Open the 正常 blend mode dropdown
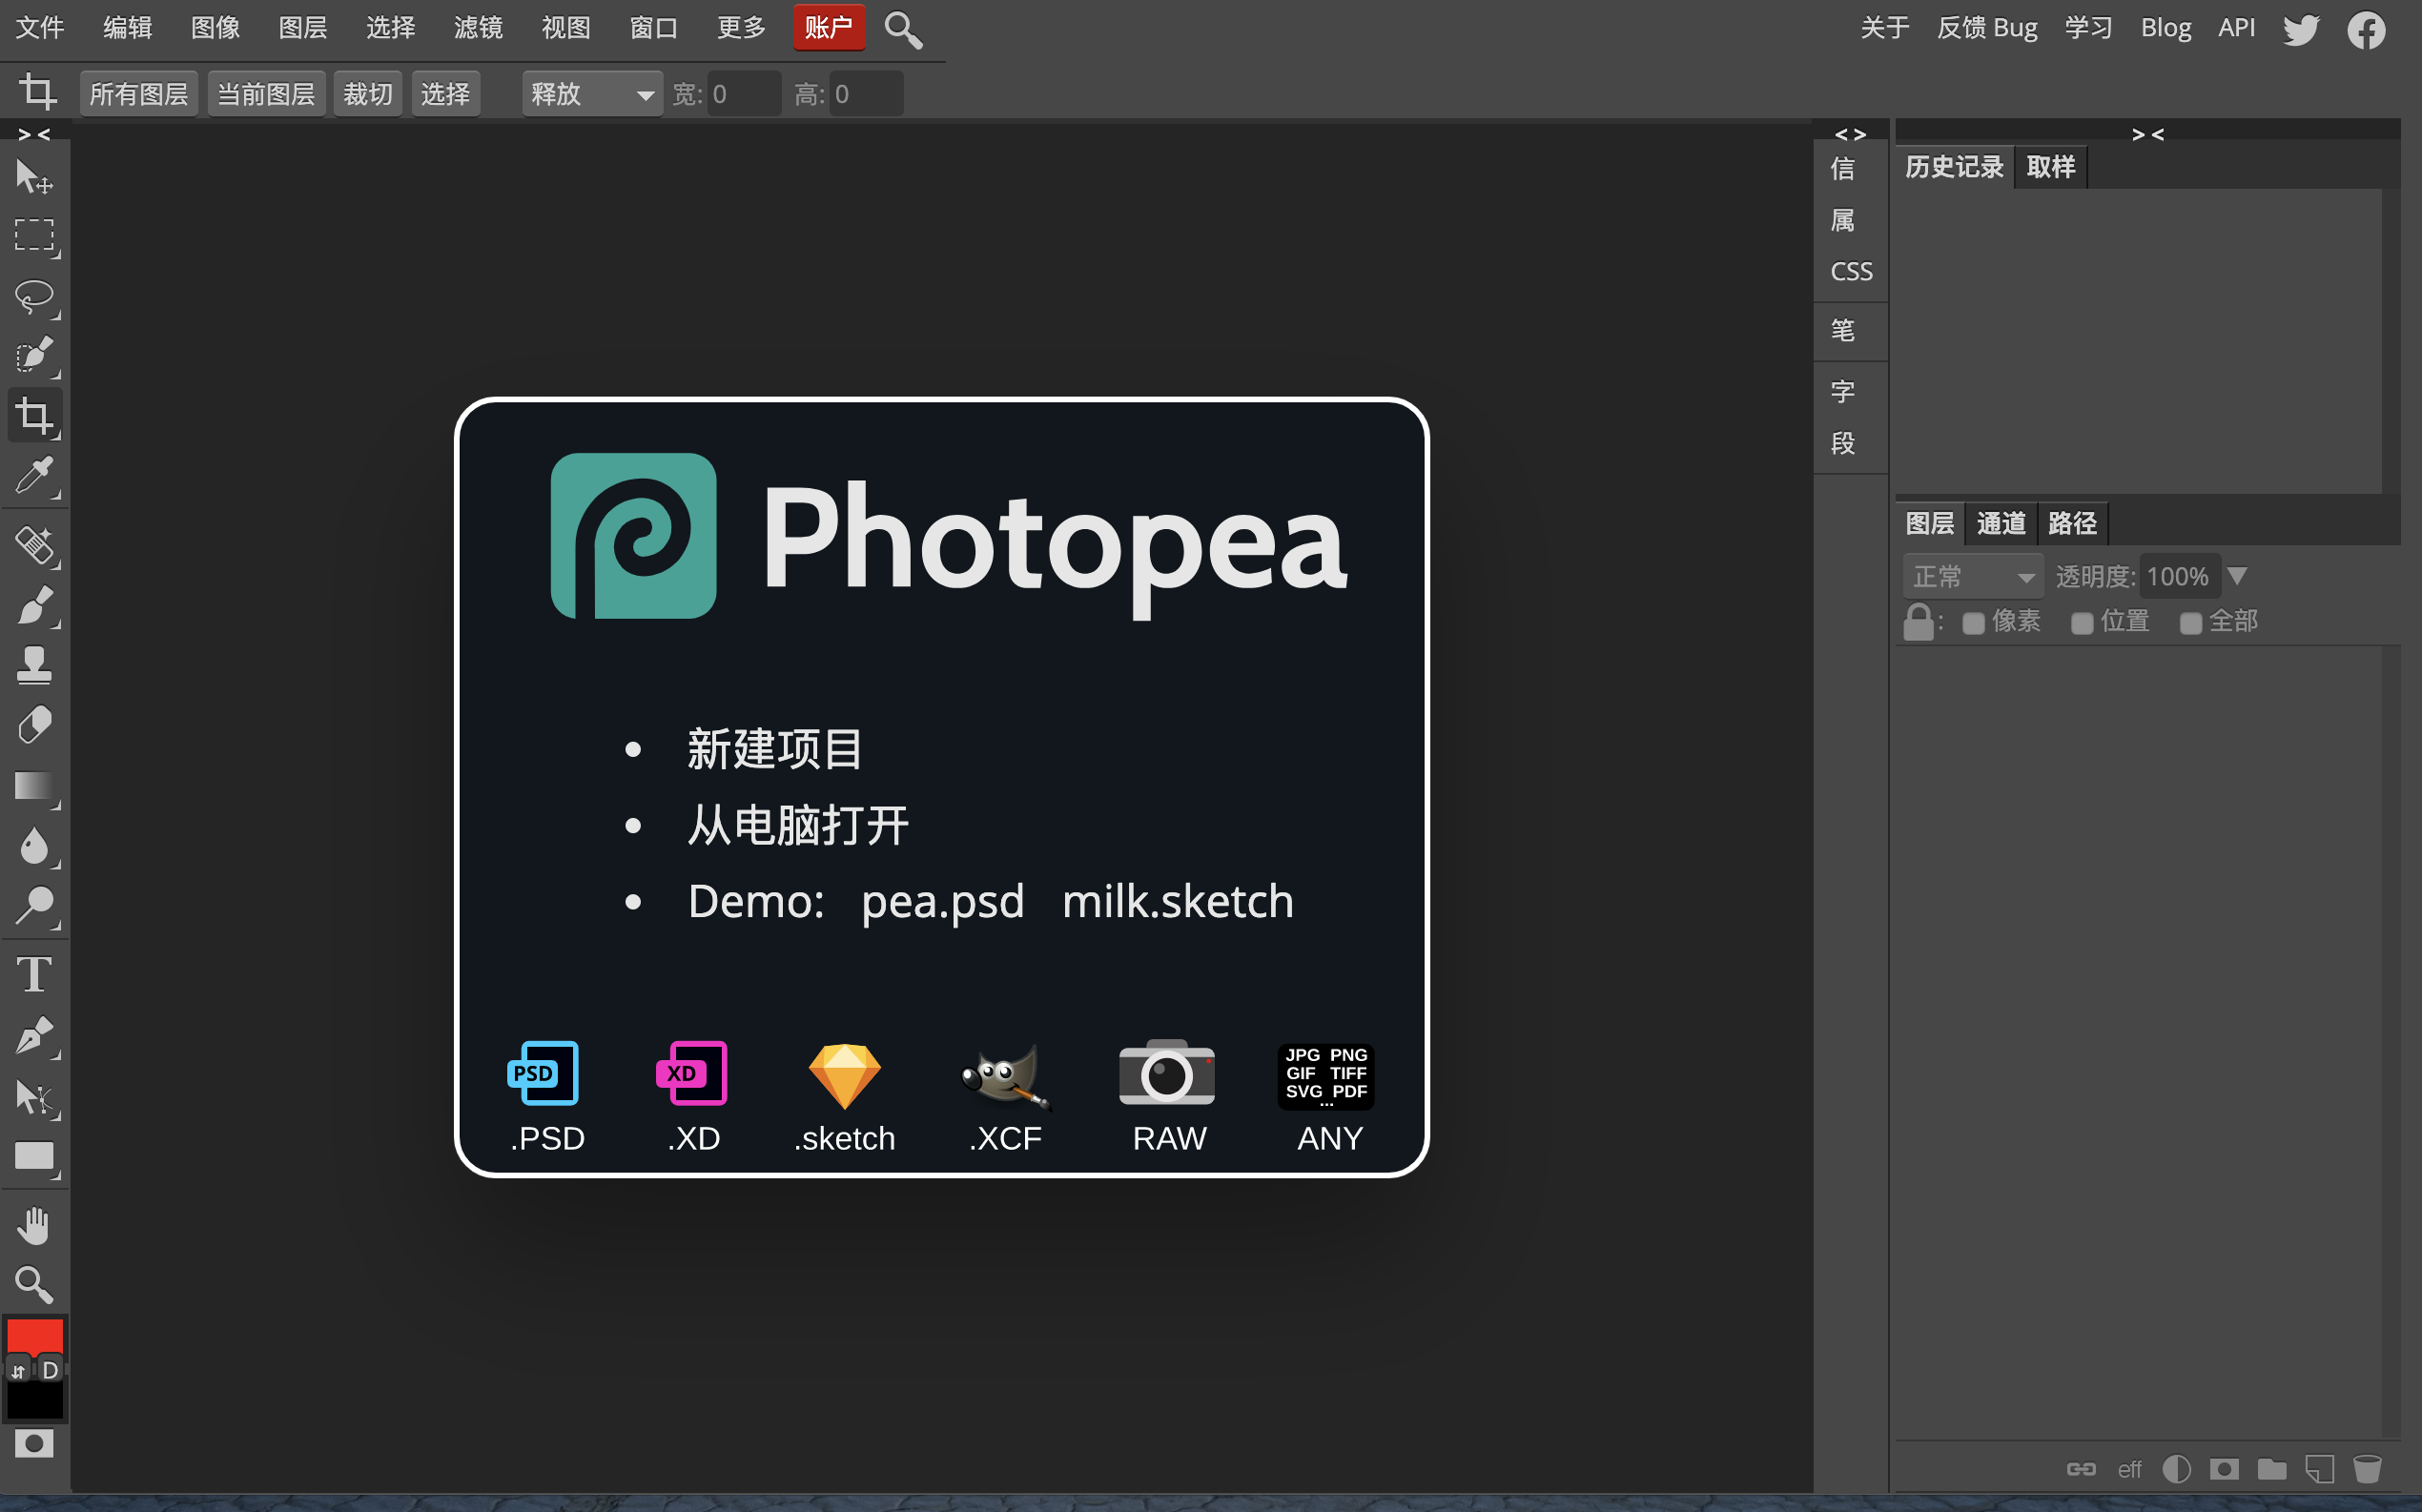This screenshot has height=1512, width=2422. (x=1972, y=576)
